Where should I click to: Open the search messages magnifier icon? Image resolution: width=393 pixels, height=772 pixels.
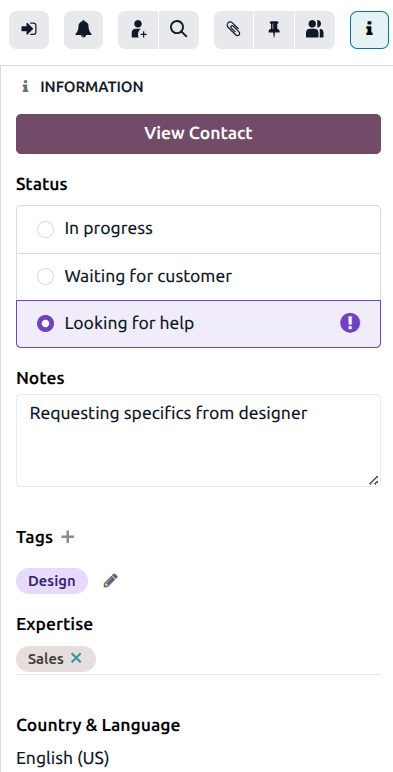(x=179, y=30)
